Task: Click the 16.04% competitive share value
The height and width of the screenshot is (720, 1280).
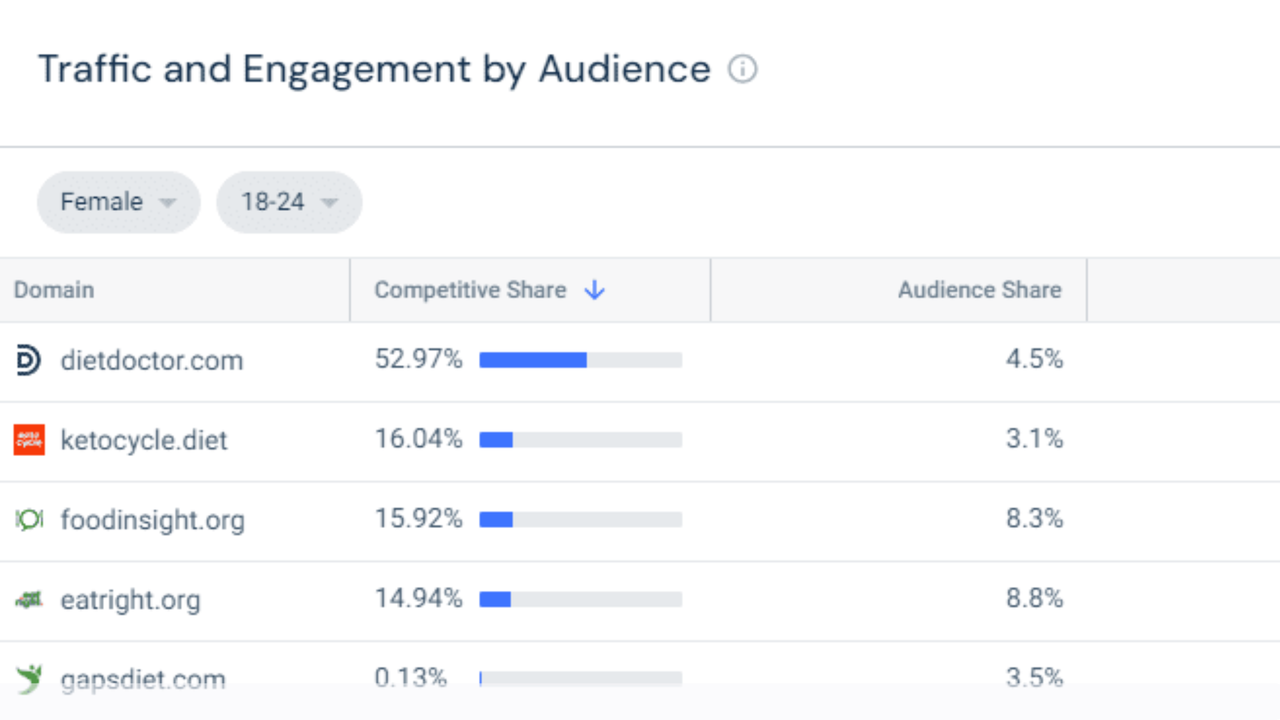Action: coord(418,439)
